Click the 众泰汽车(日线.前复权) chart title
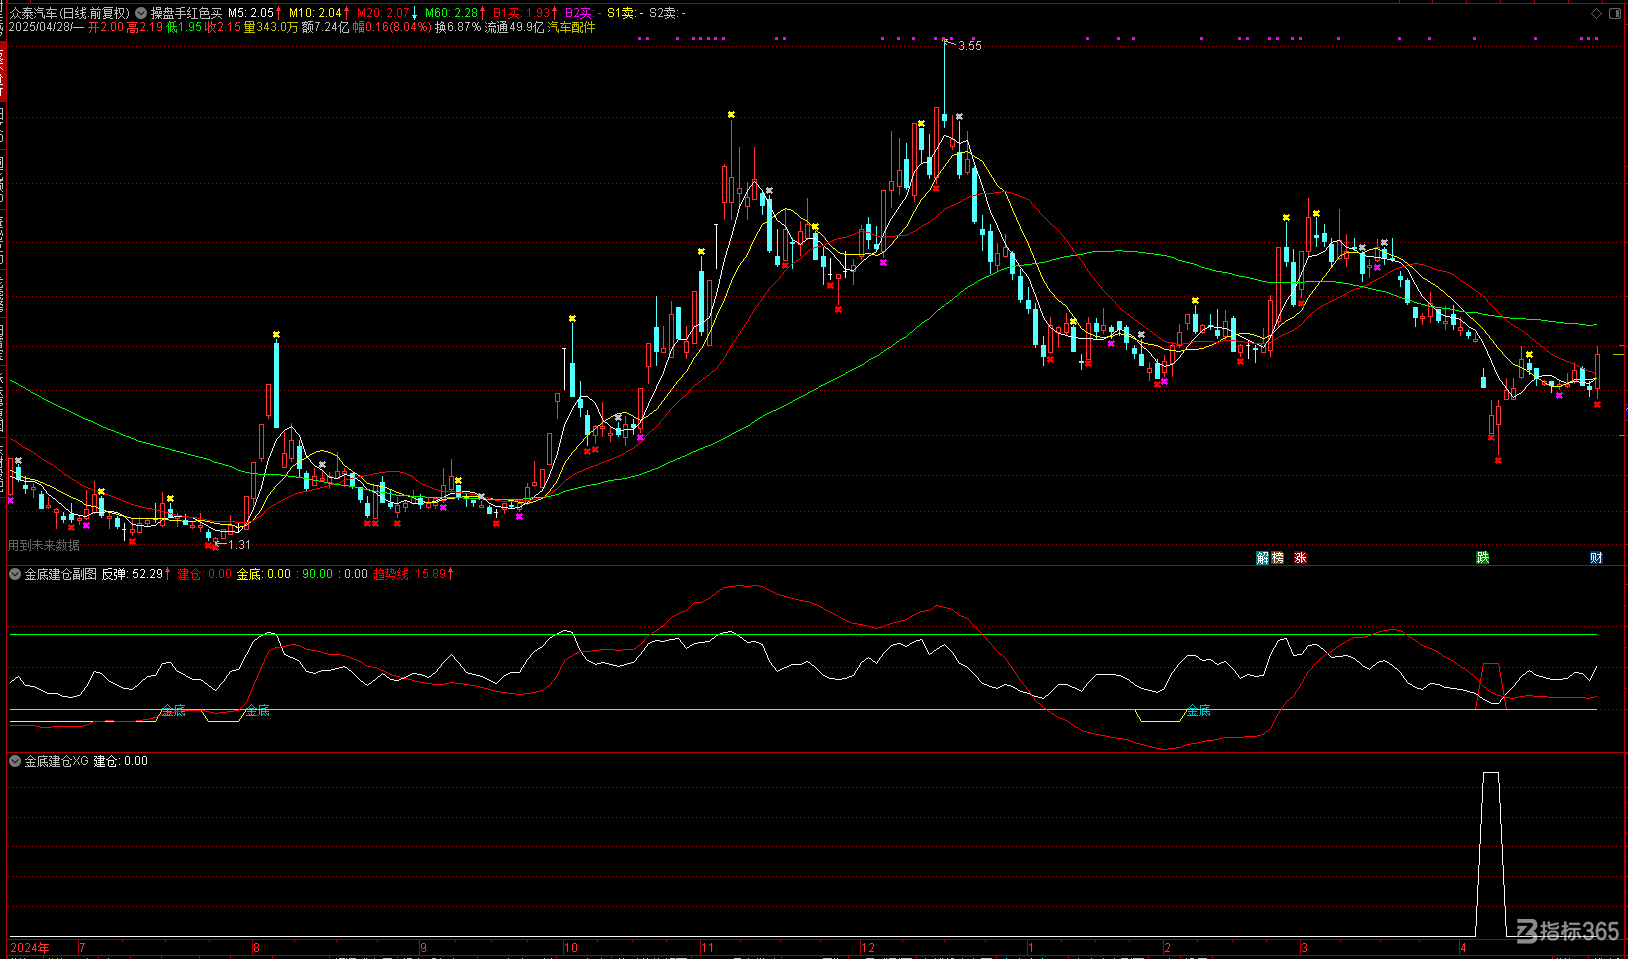 (69, 13)
